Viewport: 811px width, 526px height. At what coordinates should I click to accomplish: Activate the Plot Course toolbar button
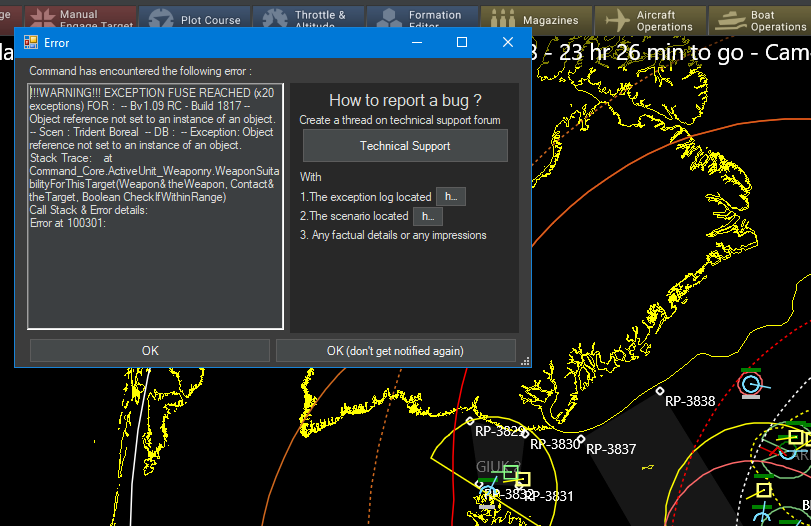pyautogui.click(x=194, y=20)
